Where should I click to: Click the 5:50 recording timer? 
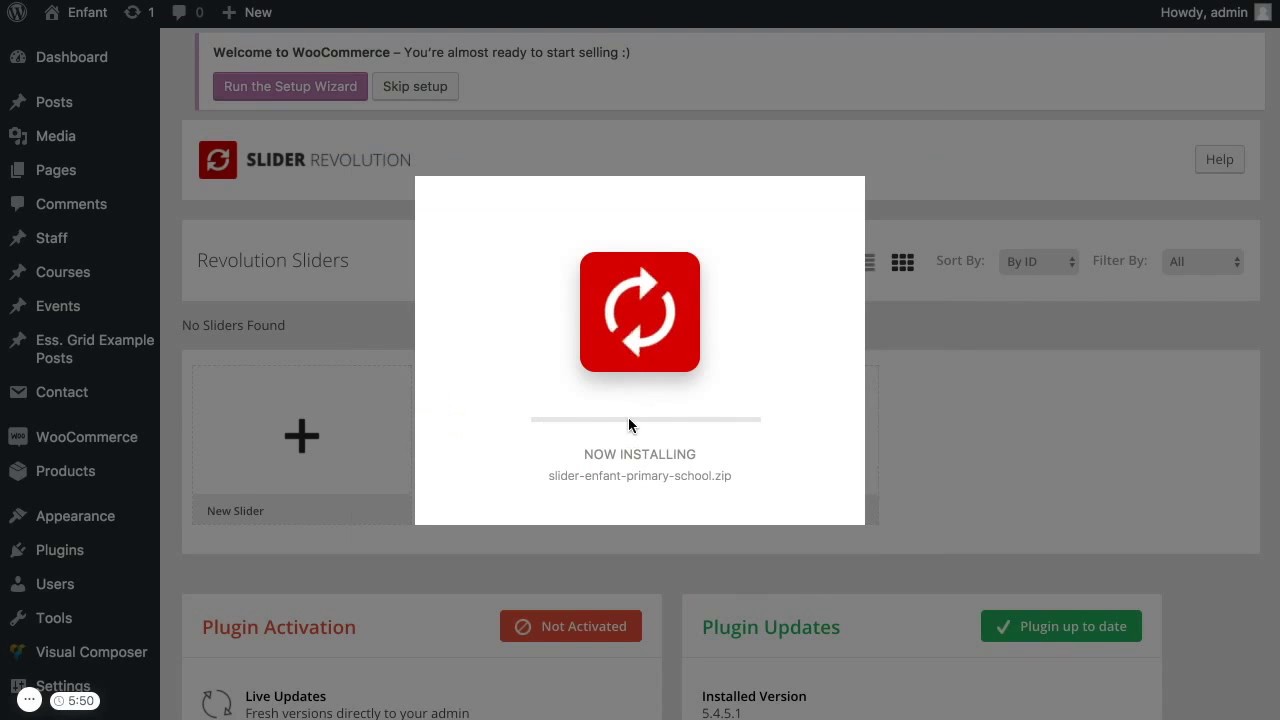coord(74,701)
